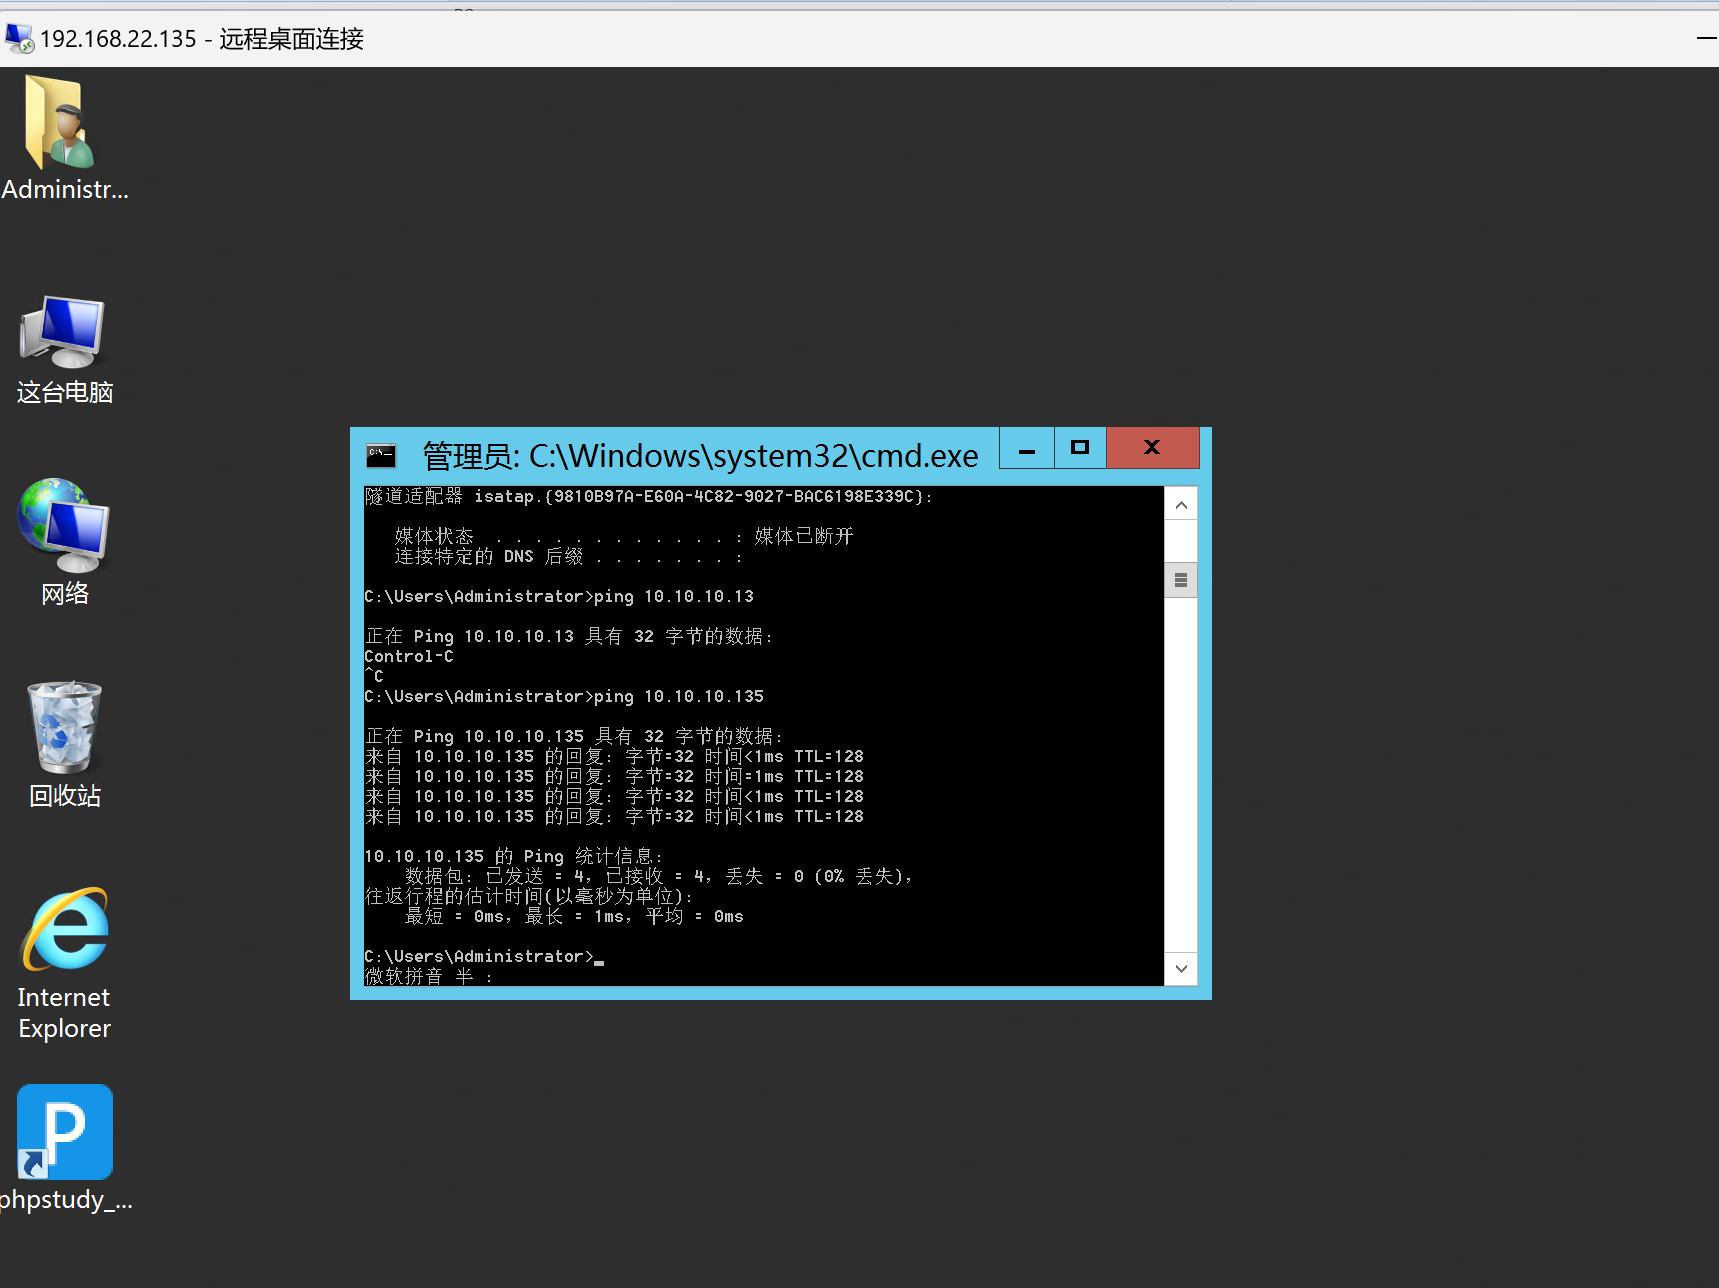Click the 回收站 recycle bin icon
This screenshot has width=1719, height=1288.
click(64, 728)
